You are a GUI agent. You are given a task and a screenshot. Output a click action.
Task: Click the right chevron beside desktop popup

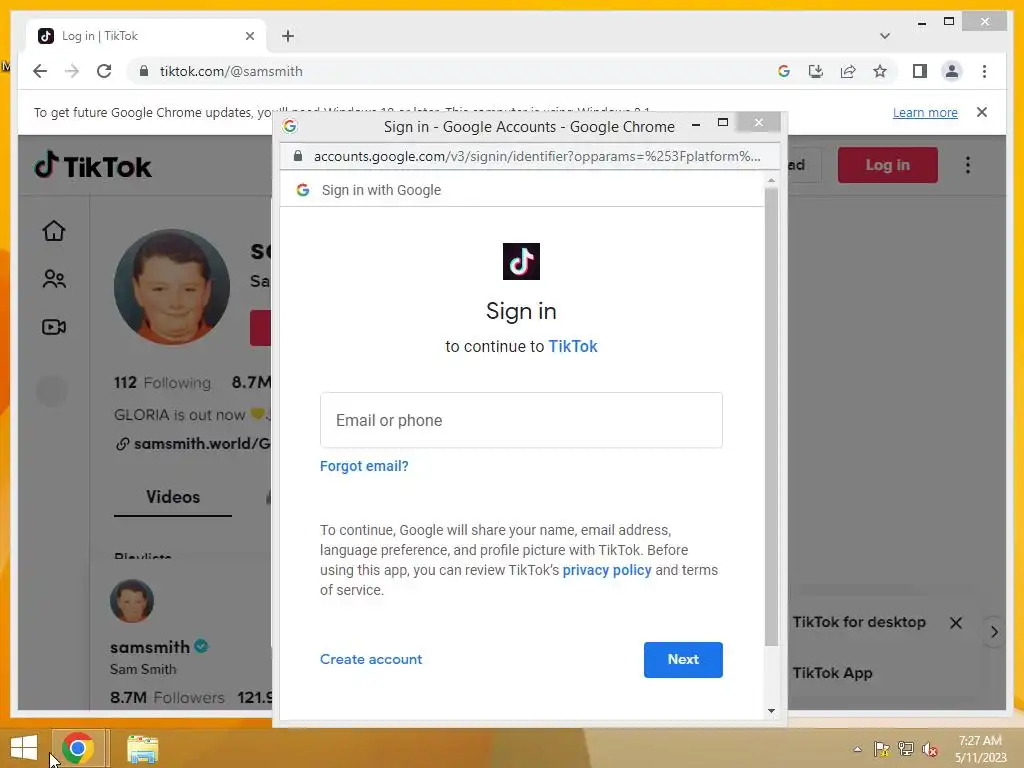(993, 632)
